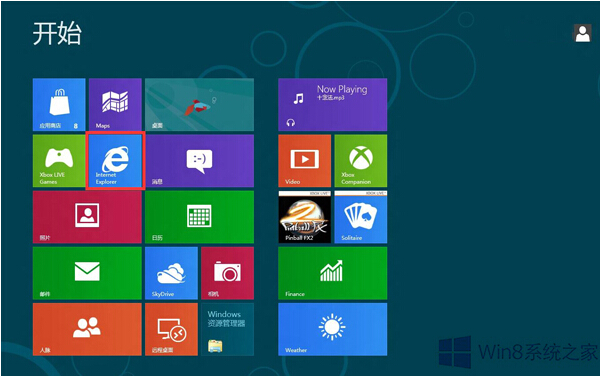The height and width of the screenshot is (378, 600).
Task: Open Windows Explorer tile
Action: click(x=227, y=329)
